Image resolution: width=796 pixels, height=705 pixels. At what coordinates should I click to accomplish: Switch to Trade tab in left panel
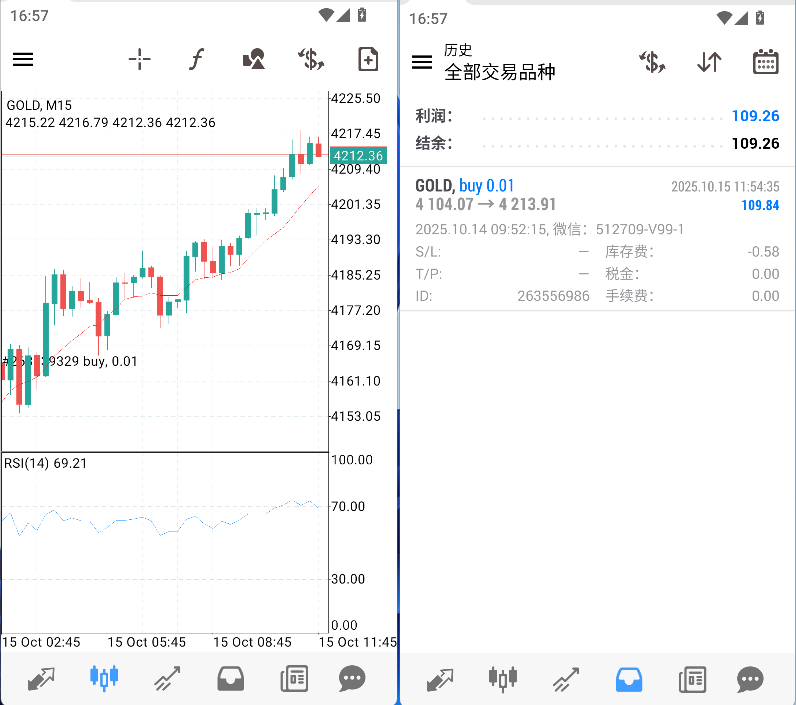[167, 679]
